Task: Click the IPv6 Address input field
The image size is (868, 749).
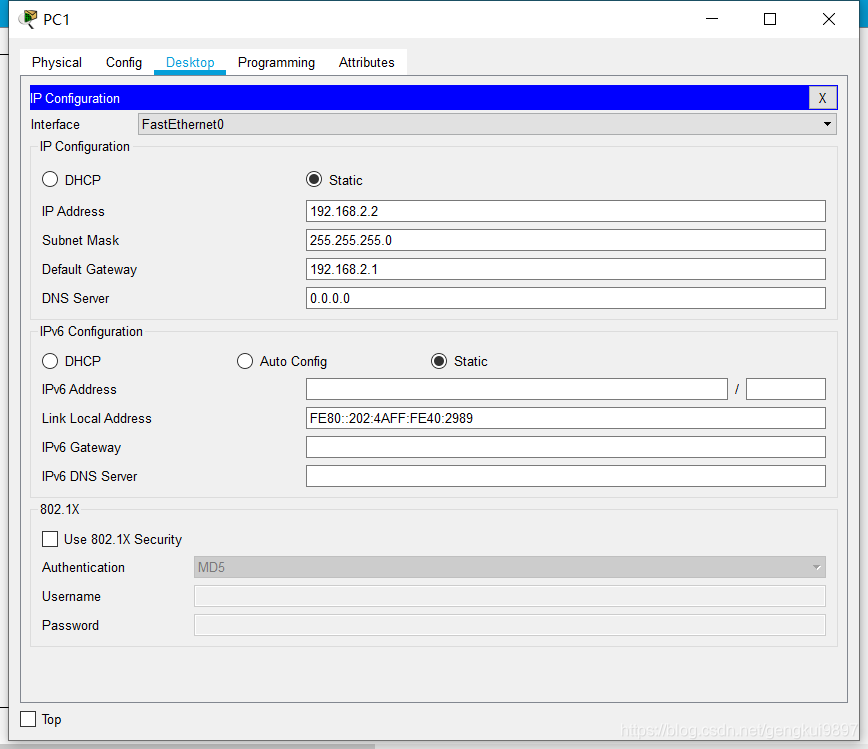Action: point(516,389)
